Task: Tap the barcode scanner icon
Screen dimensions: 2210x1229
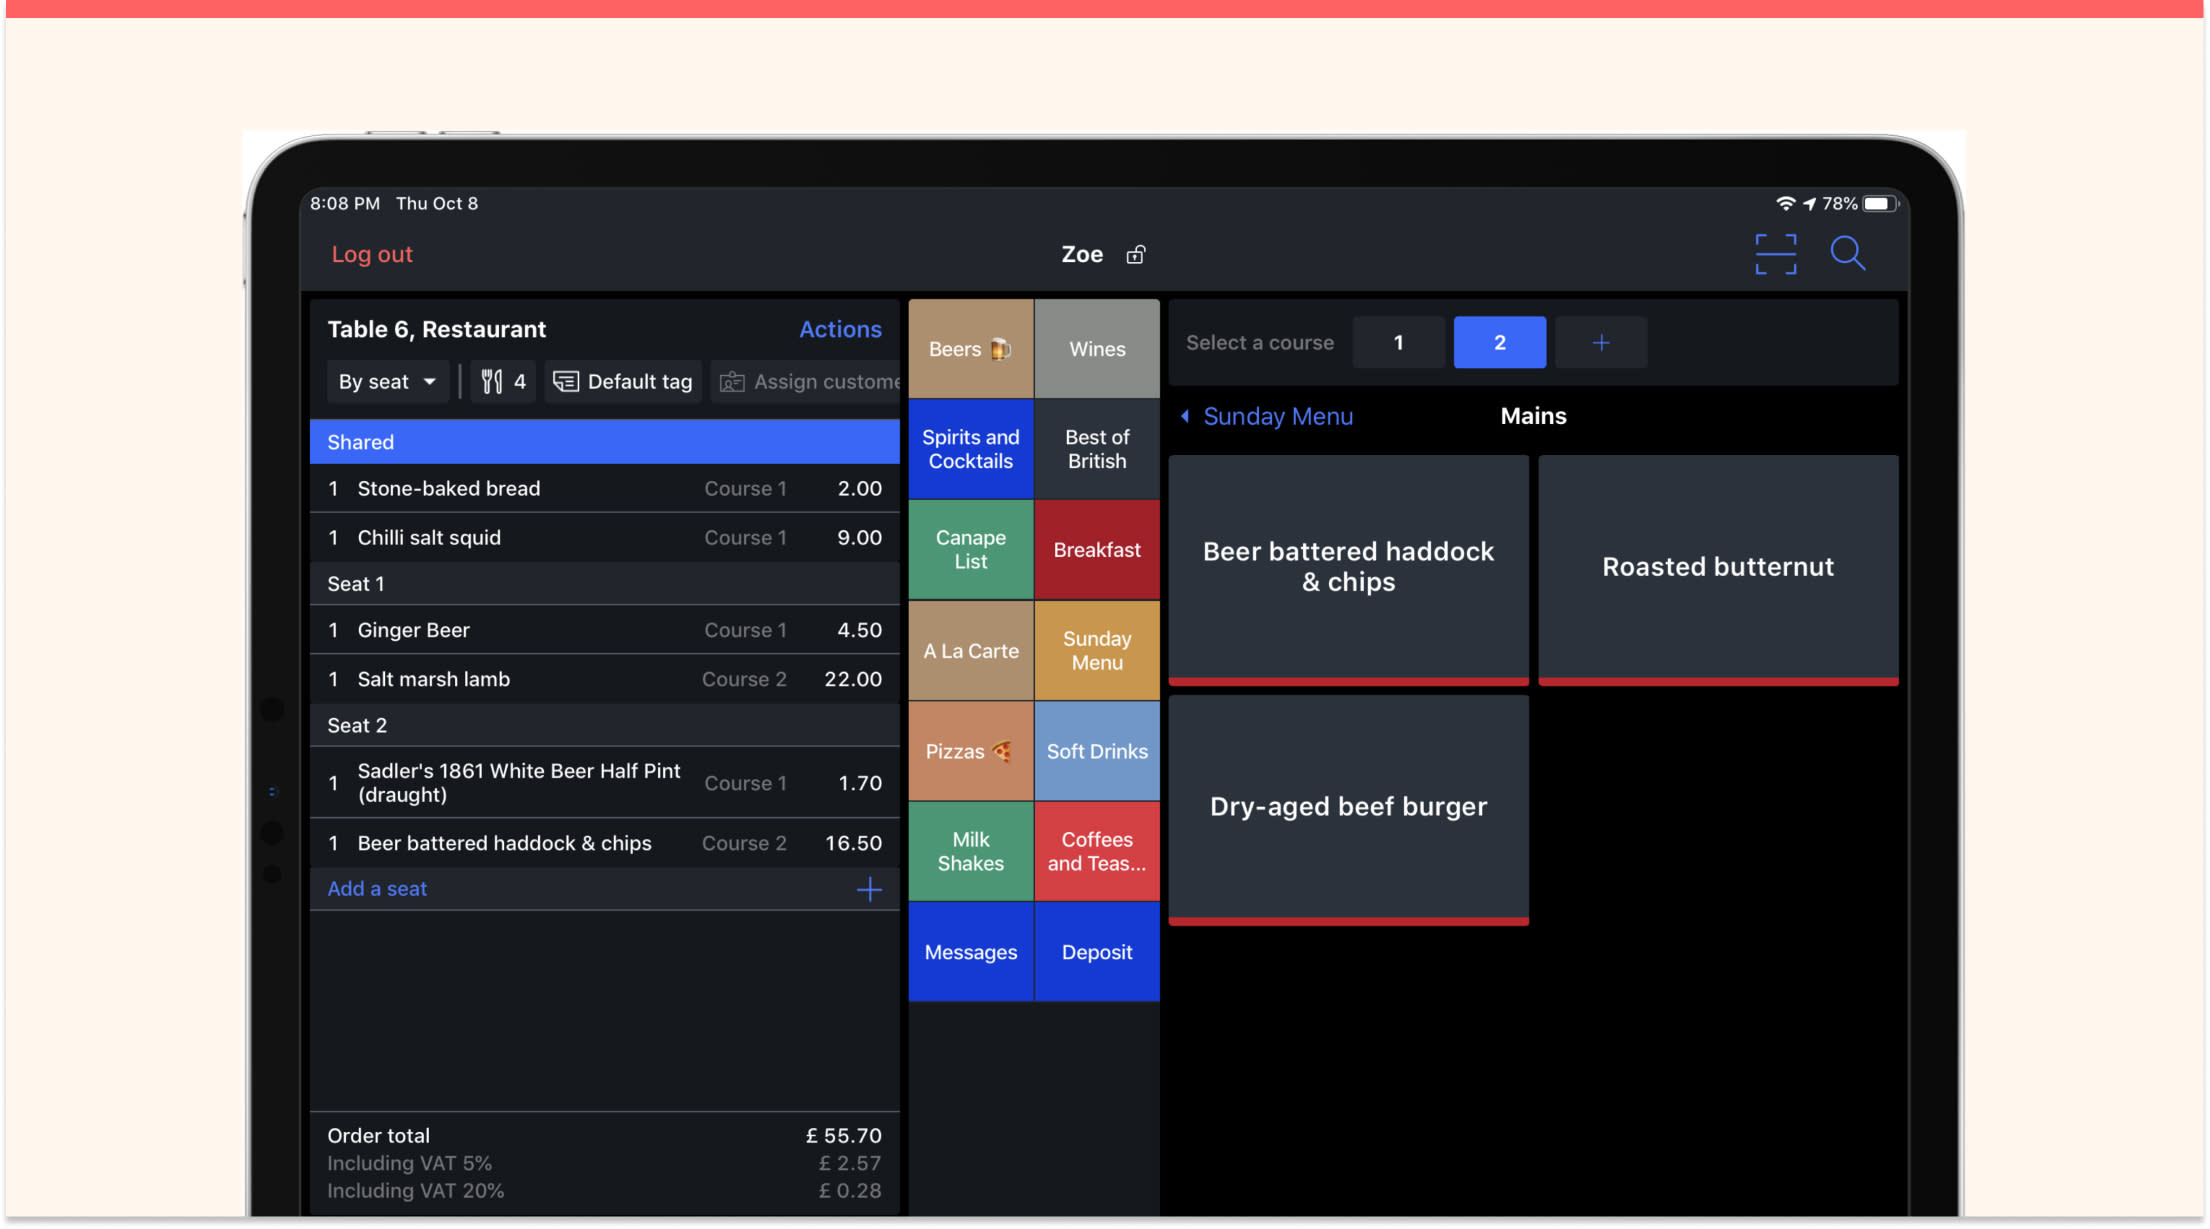Action: pyautogui.click(x=1775, y=254)
